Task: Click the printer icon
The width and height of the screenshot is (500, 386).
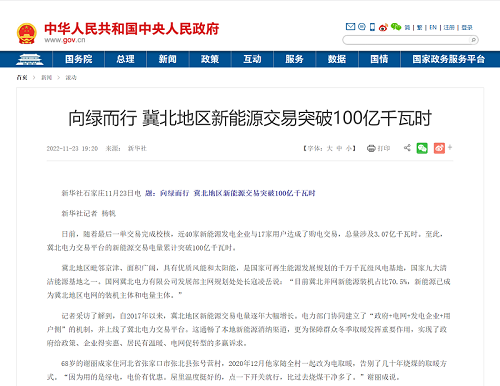Action: click(371, 148)
